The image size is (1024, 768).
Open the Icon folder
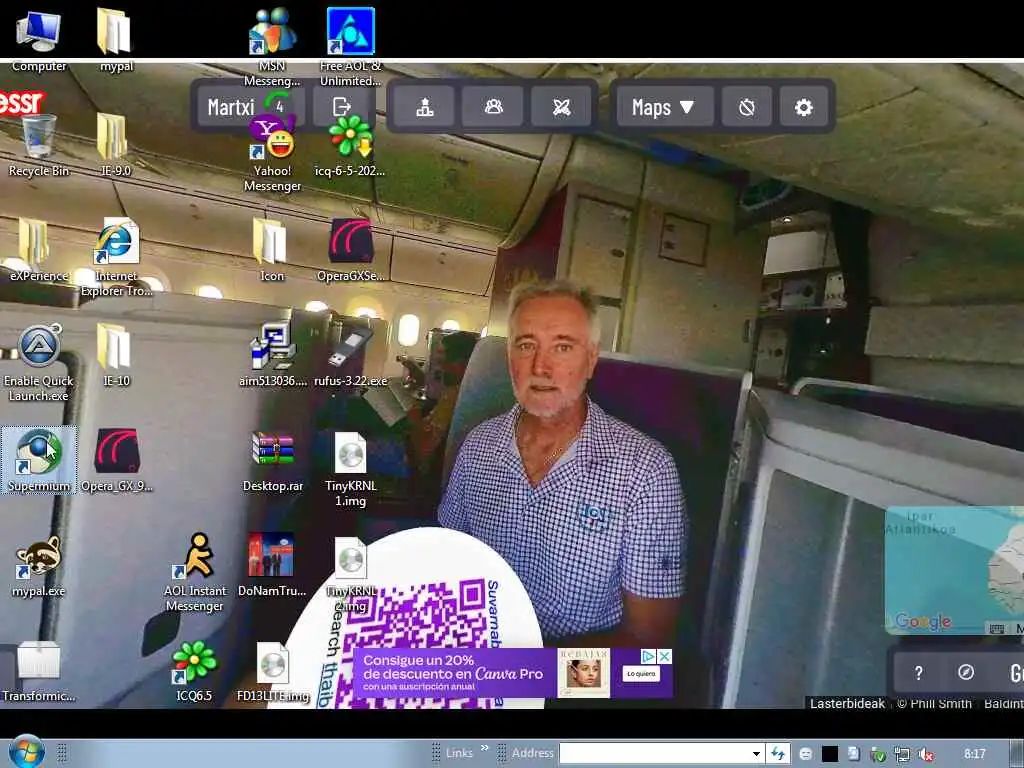272,250
